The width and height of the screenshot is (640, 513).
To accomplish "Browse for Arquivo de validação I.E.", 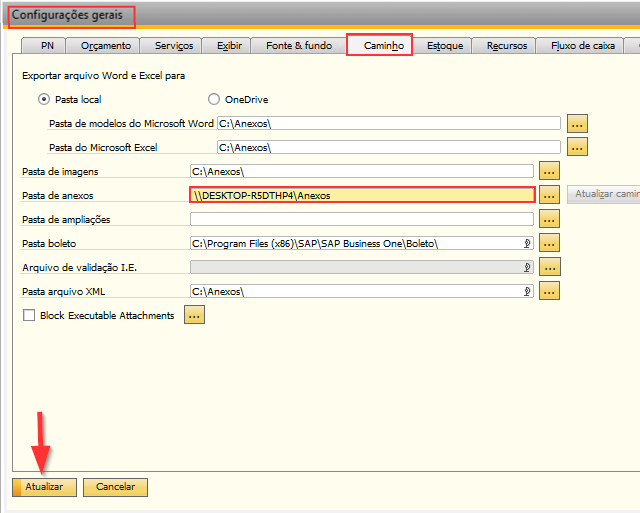I will click(x=549, y=267).
